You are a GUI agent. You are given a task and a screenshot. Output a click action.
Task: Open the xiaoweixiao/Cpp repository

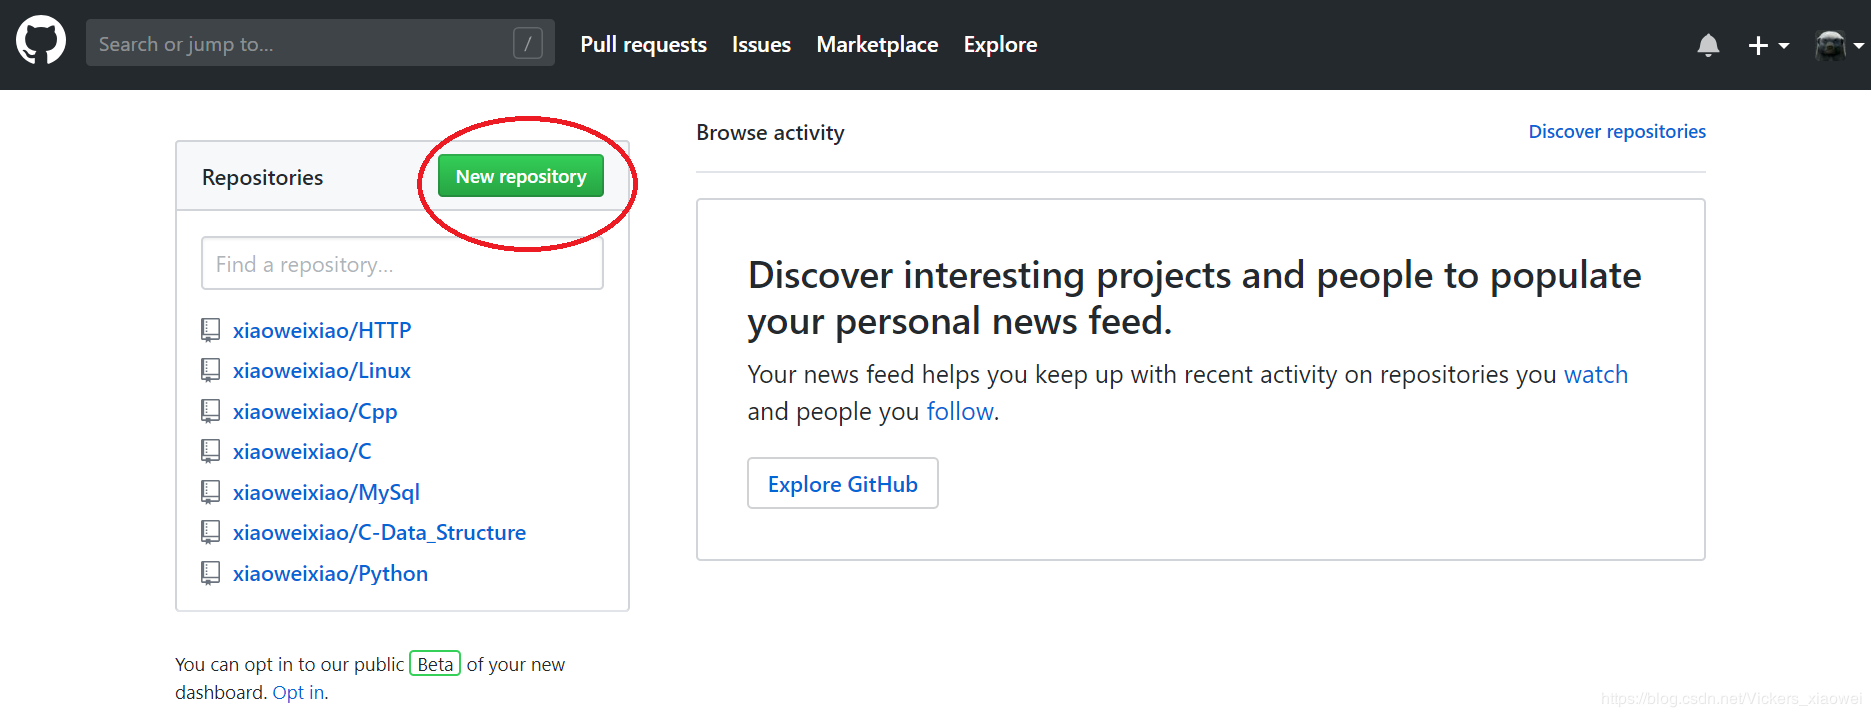click(x=315, y=411)
